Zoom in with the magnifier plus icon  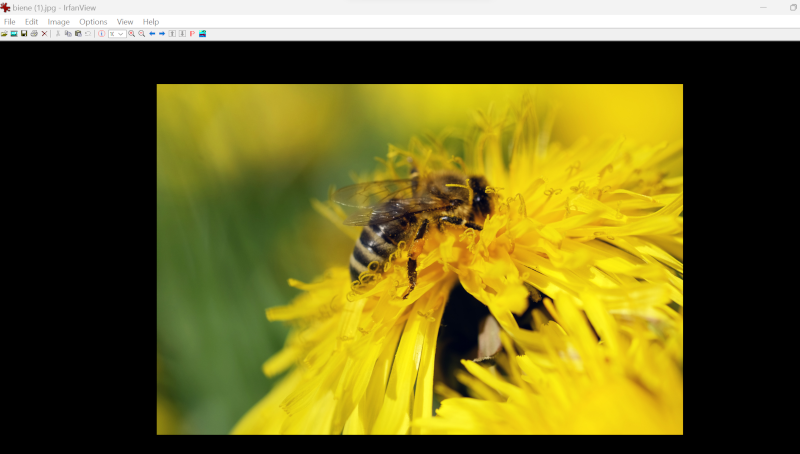[x=132, y=34]
